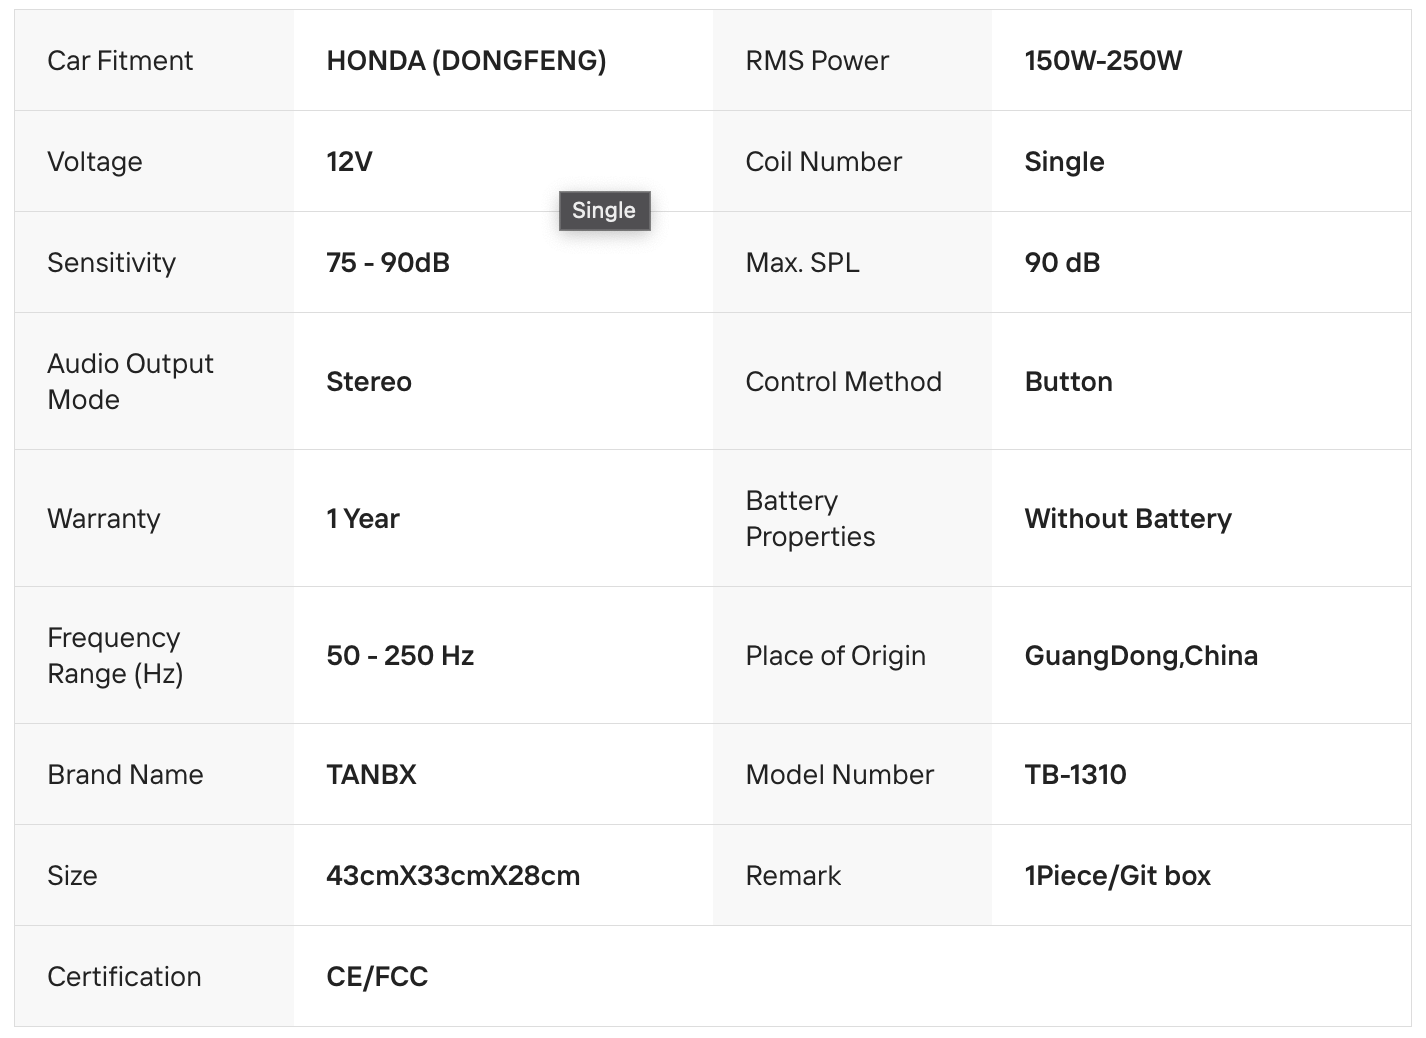Click the Battery Properties label
Screen dimensions: 1426x1038
coord(810,519)
